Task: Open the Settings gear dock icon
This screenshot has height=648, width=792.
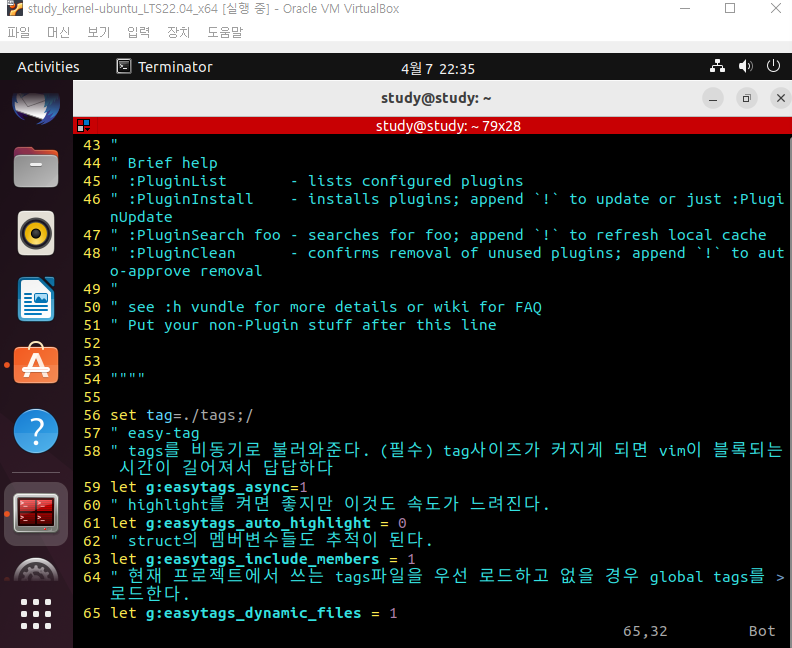Action: click(36, 571)
